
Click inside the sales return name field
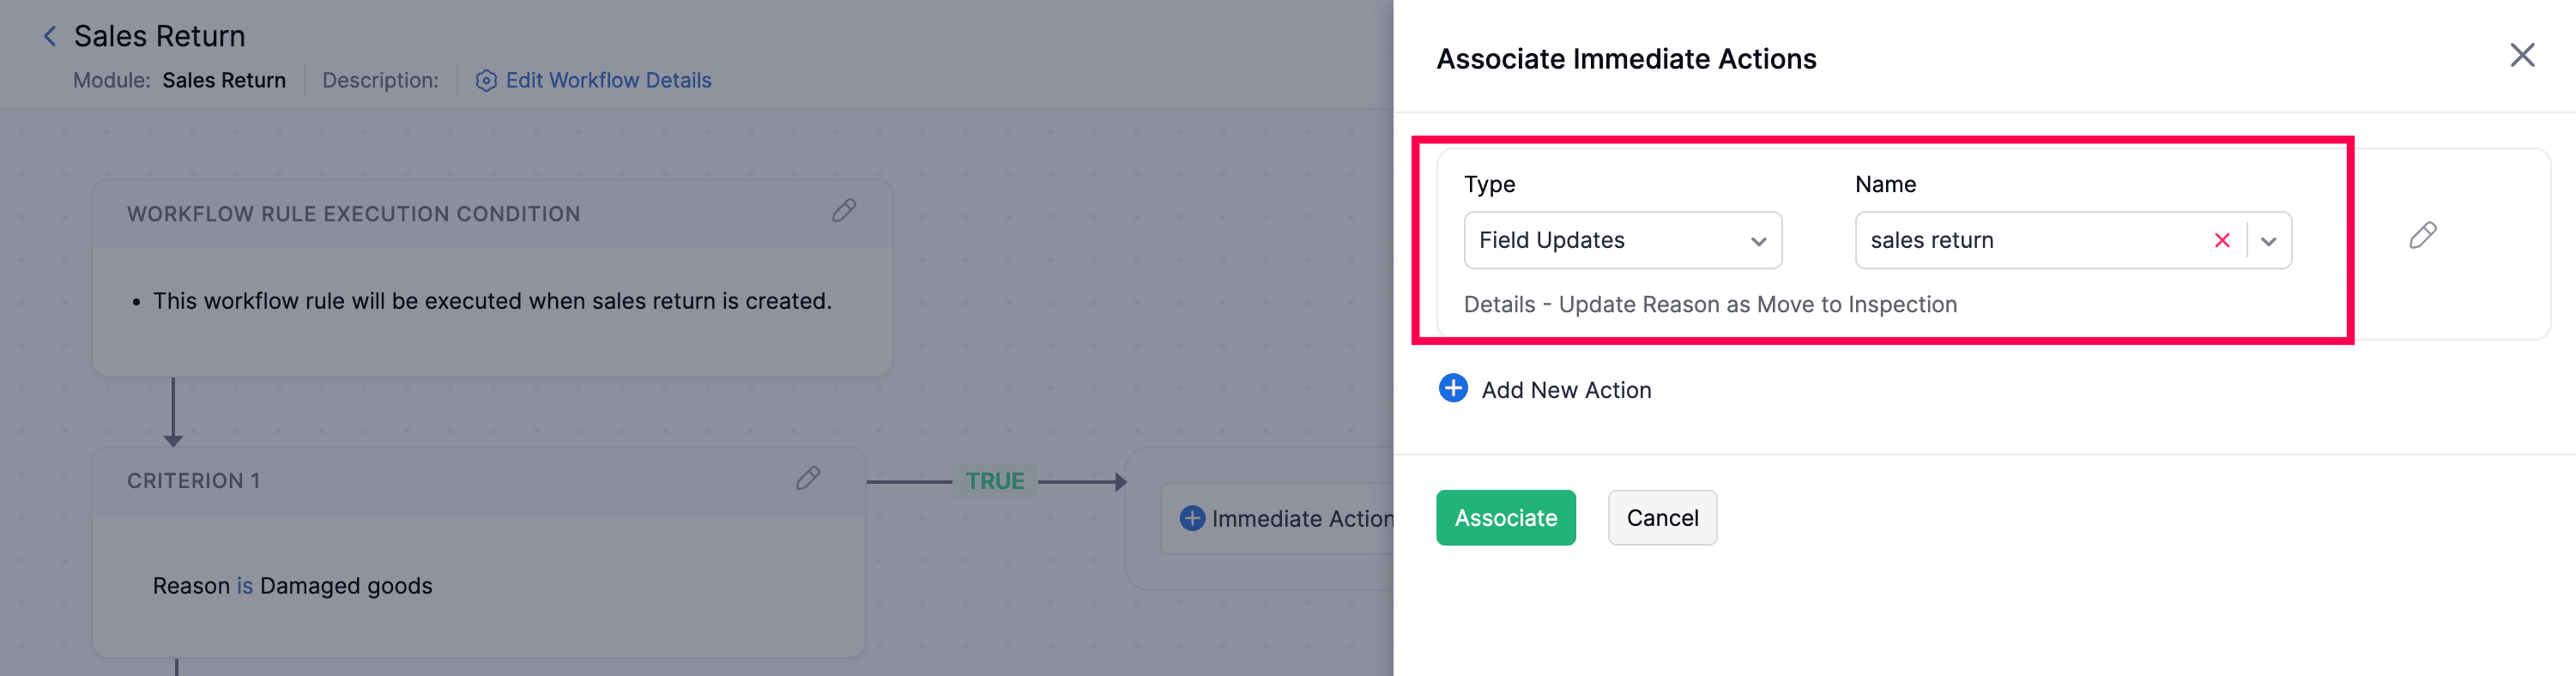2030,240
